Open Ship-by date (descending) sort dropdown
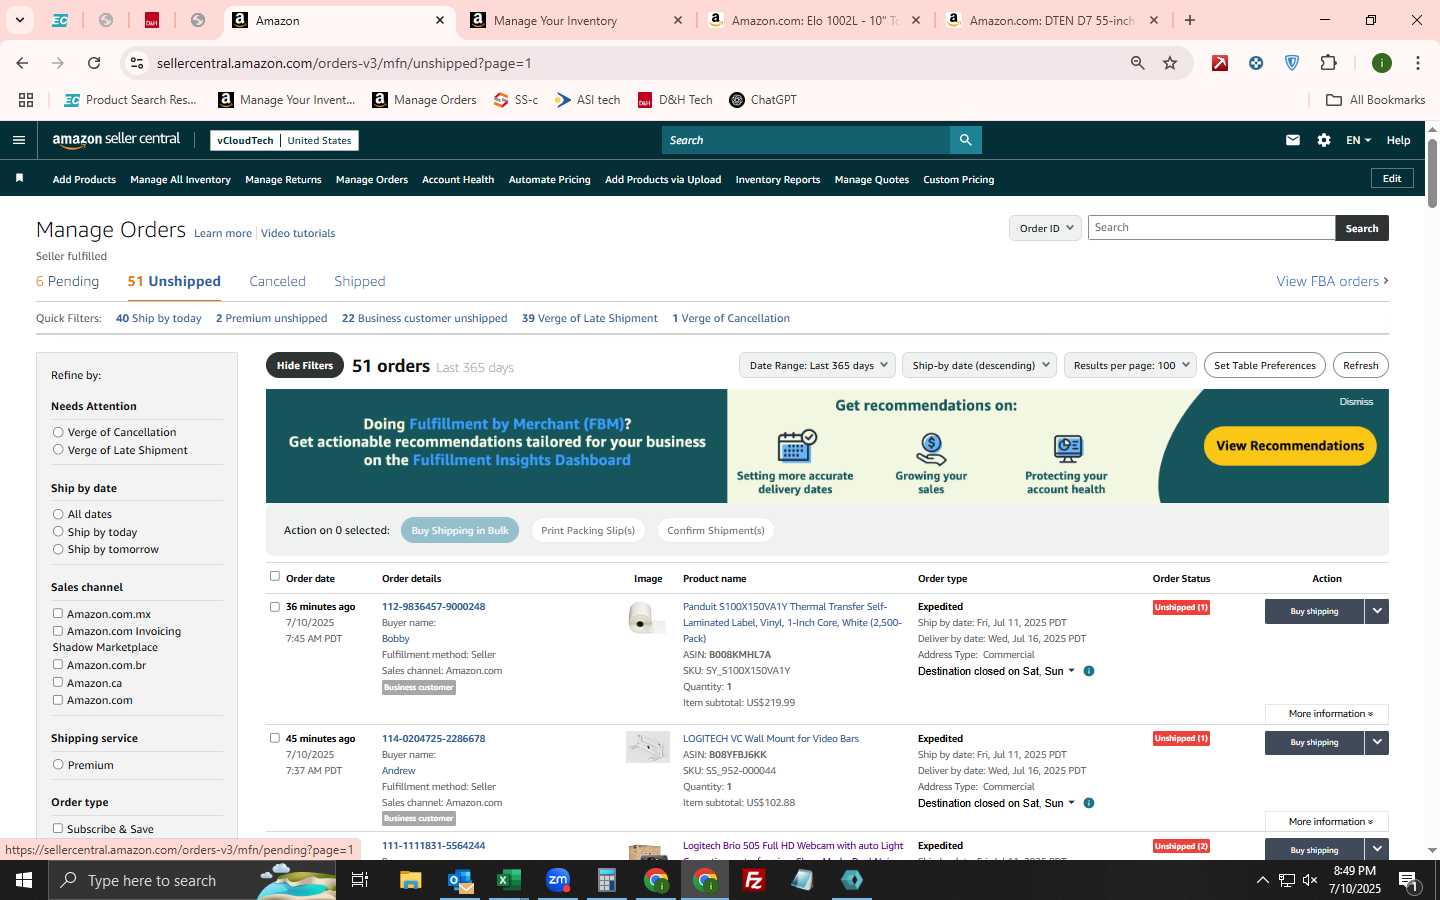Viewport: 1440px width, 900px height. click(x=979, y=365)
